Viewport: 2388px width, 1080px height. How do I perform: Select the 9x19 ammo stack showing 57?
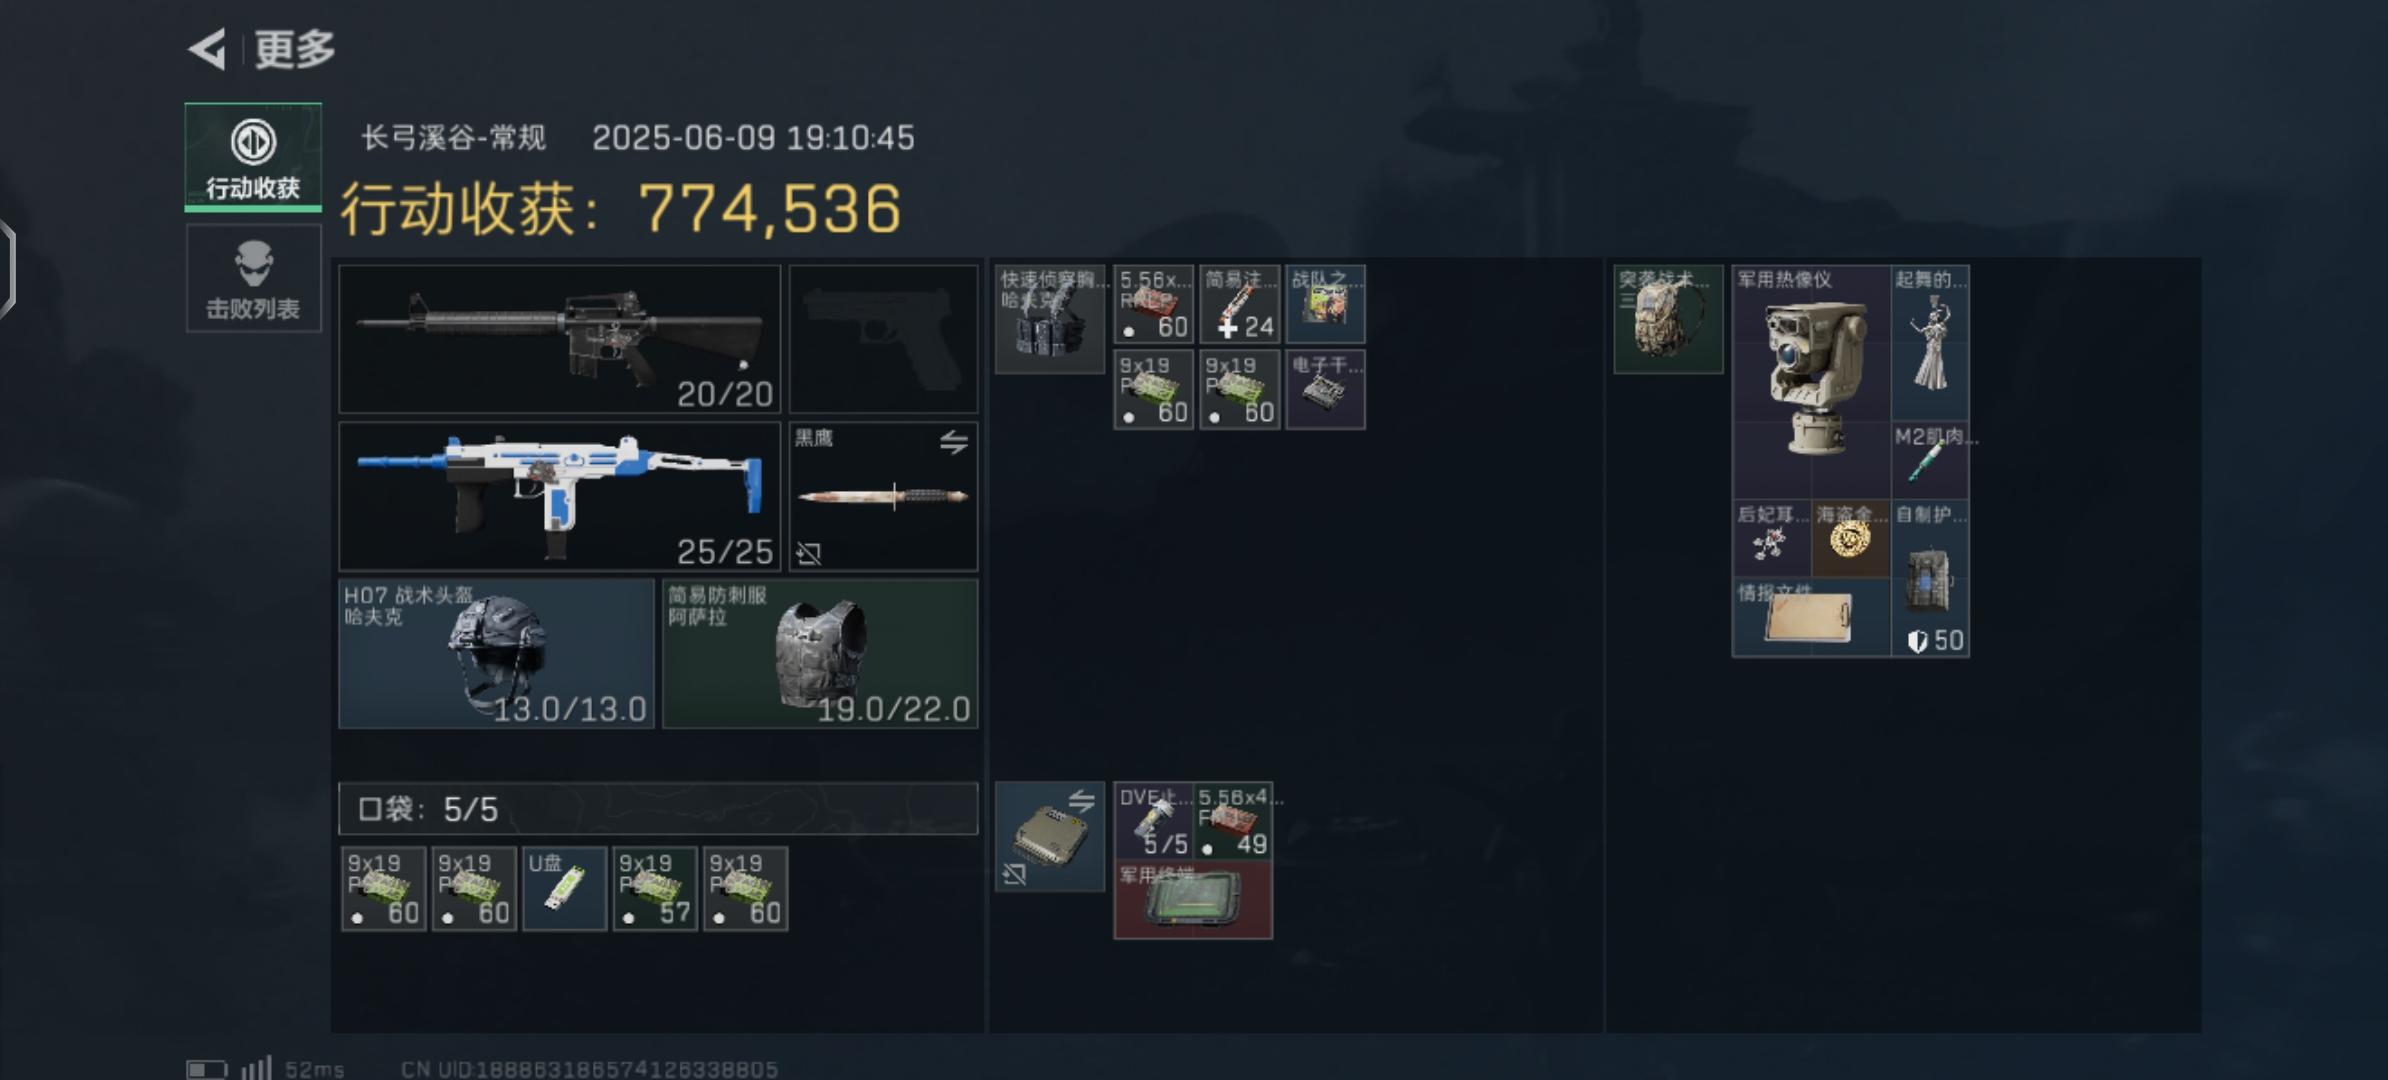pos(655,889)
